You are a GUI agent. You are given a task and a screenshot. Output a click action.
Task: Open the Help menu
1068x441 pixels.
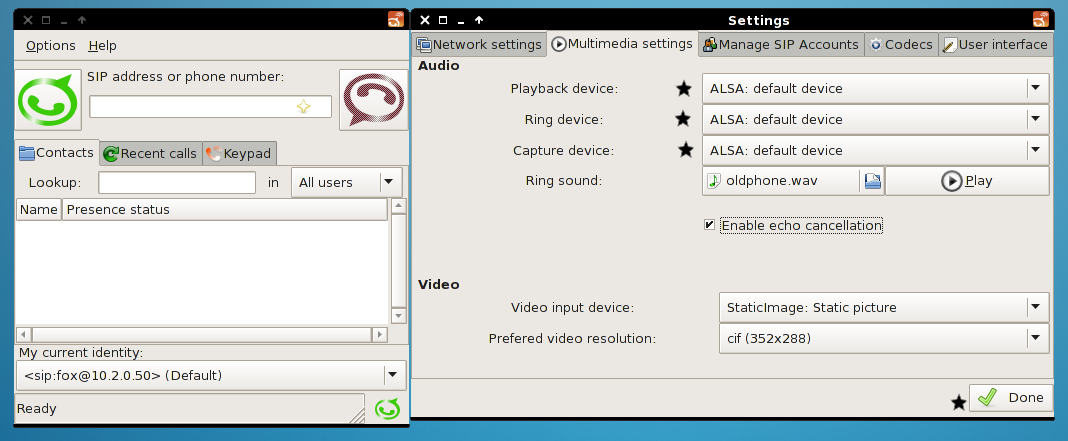102,45
